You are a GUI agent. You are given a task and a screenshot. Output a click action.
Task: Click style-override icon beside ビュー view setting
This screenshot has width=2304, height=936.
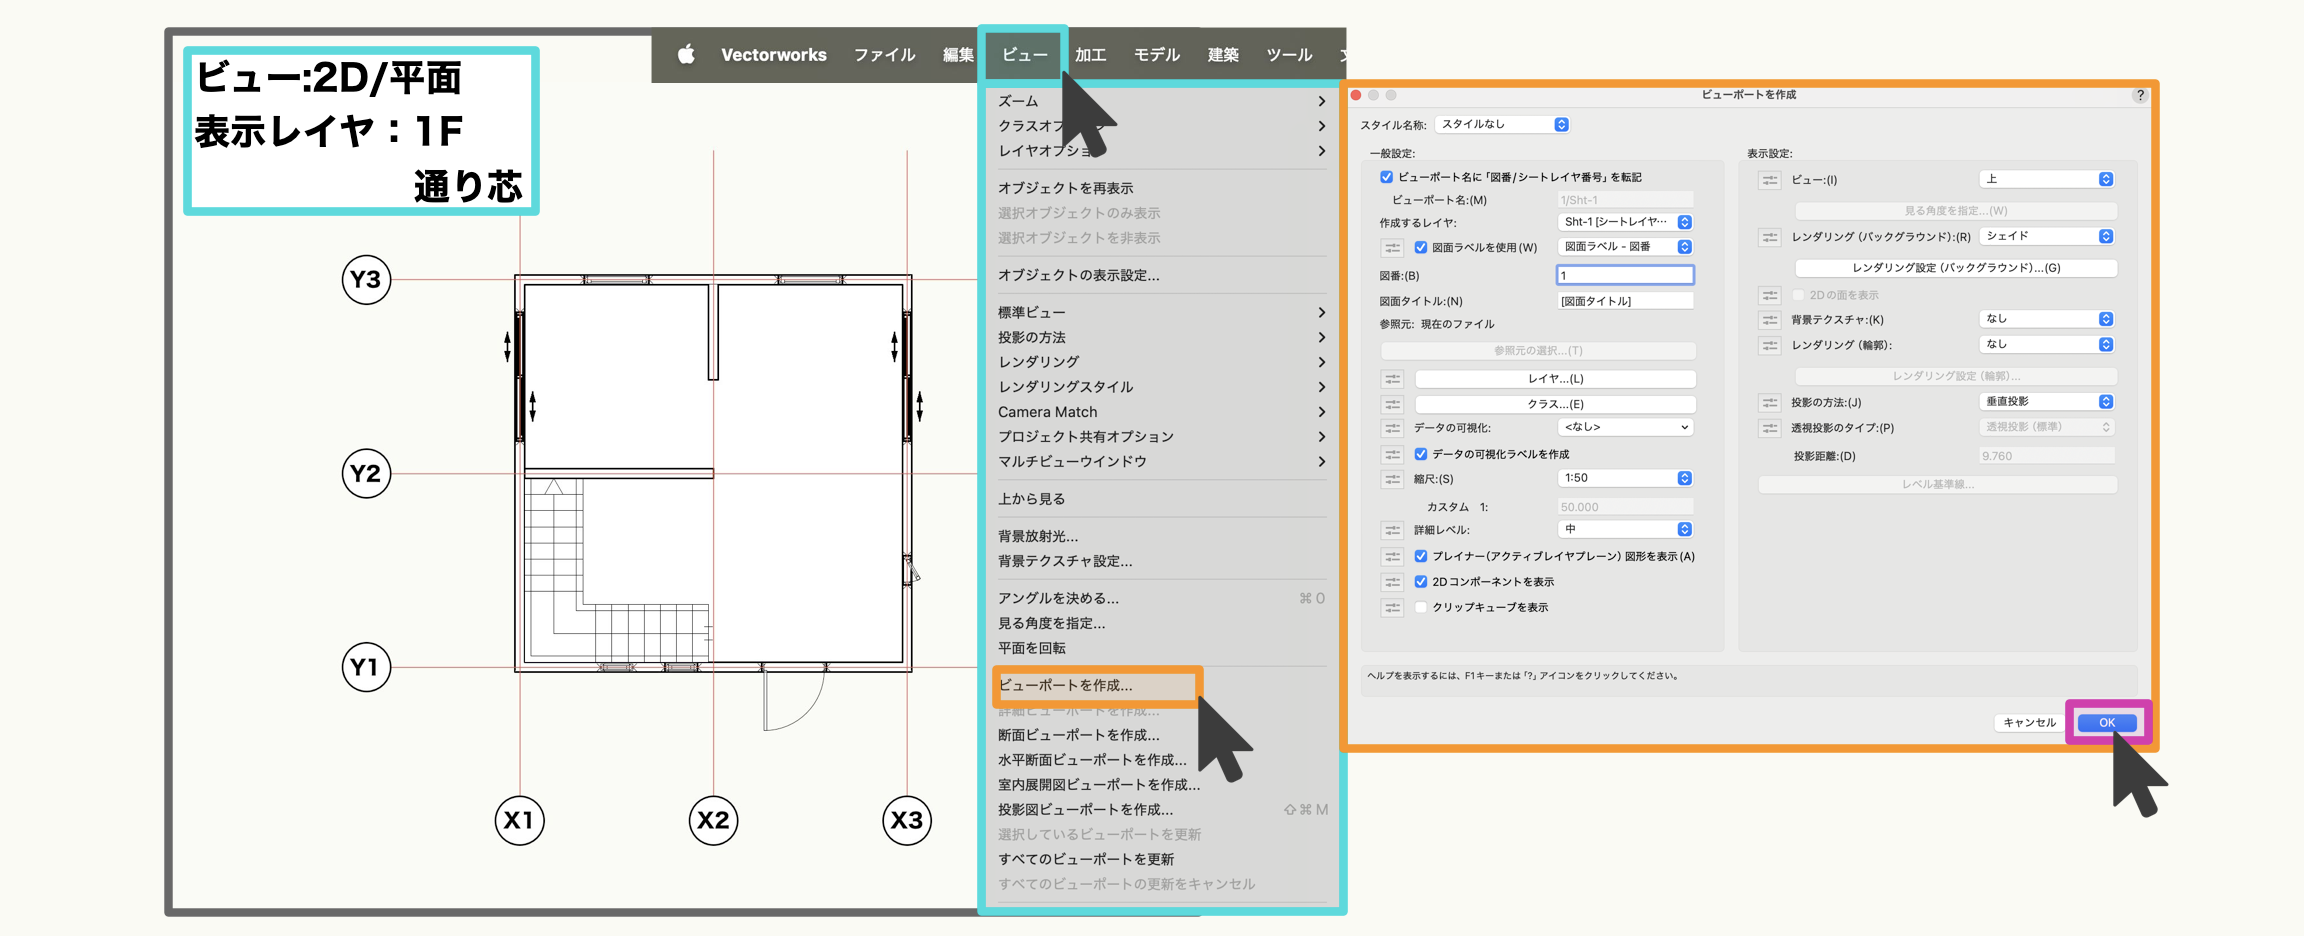coord(1769,180)
